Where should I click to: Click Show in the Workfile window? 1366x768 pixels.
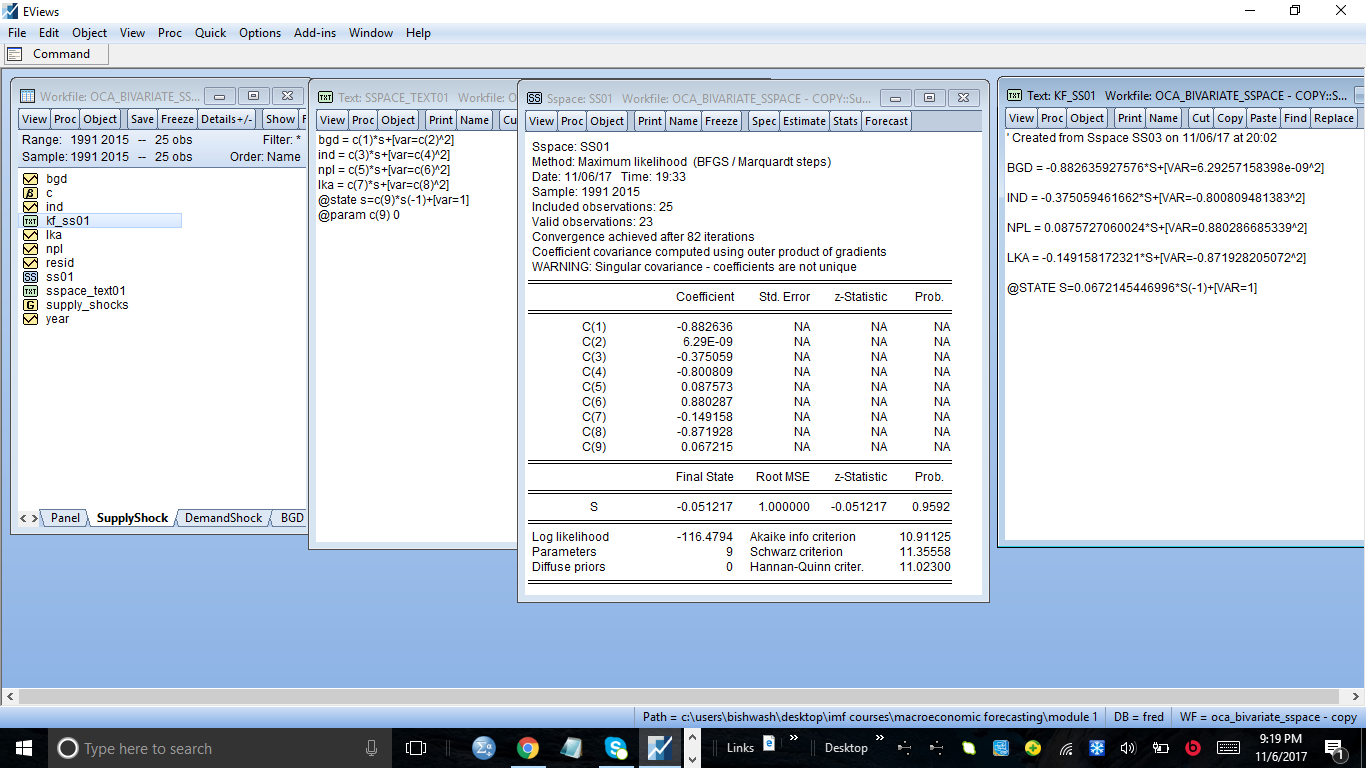[280, 119]
